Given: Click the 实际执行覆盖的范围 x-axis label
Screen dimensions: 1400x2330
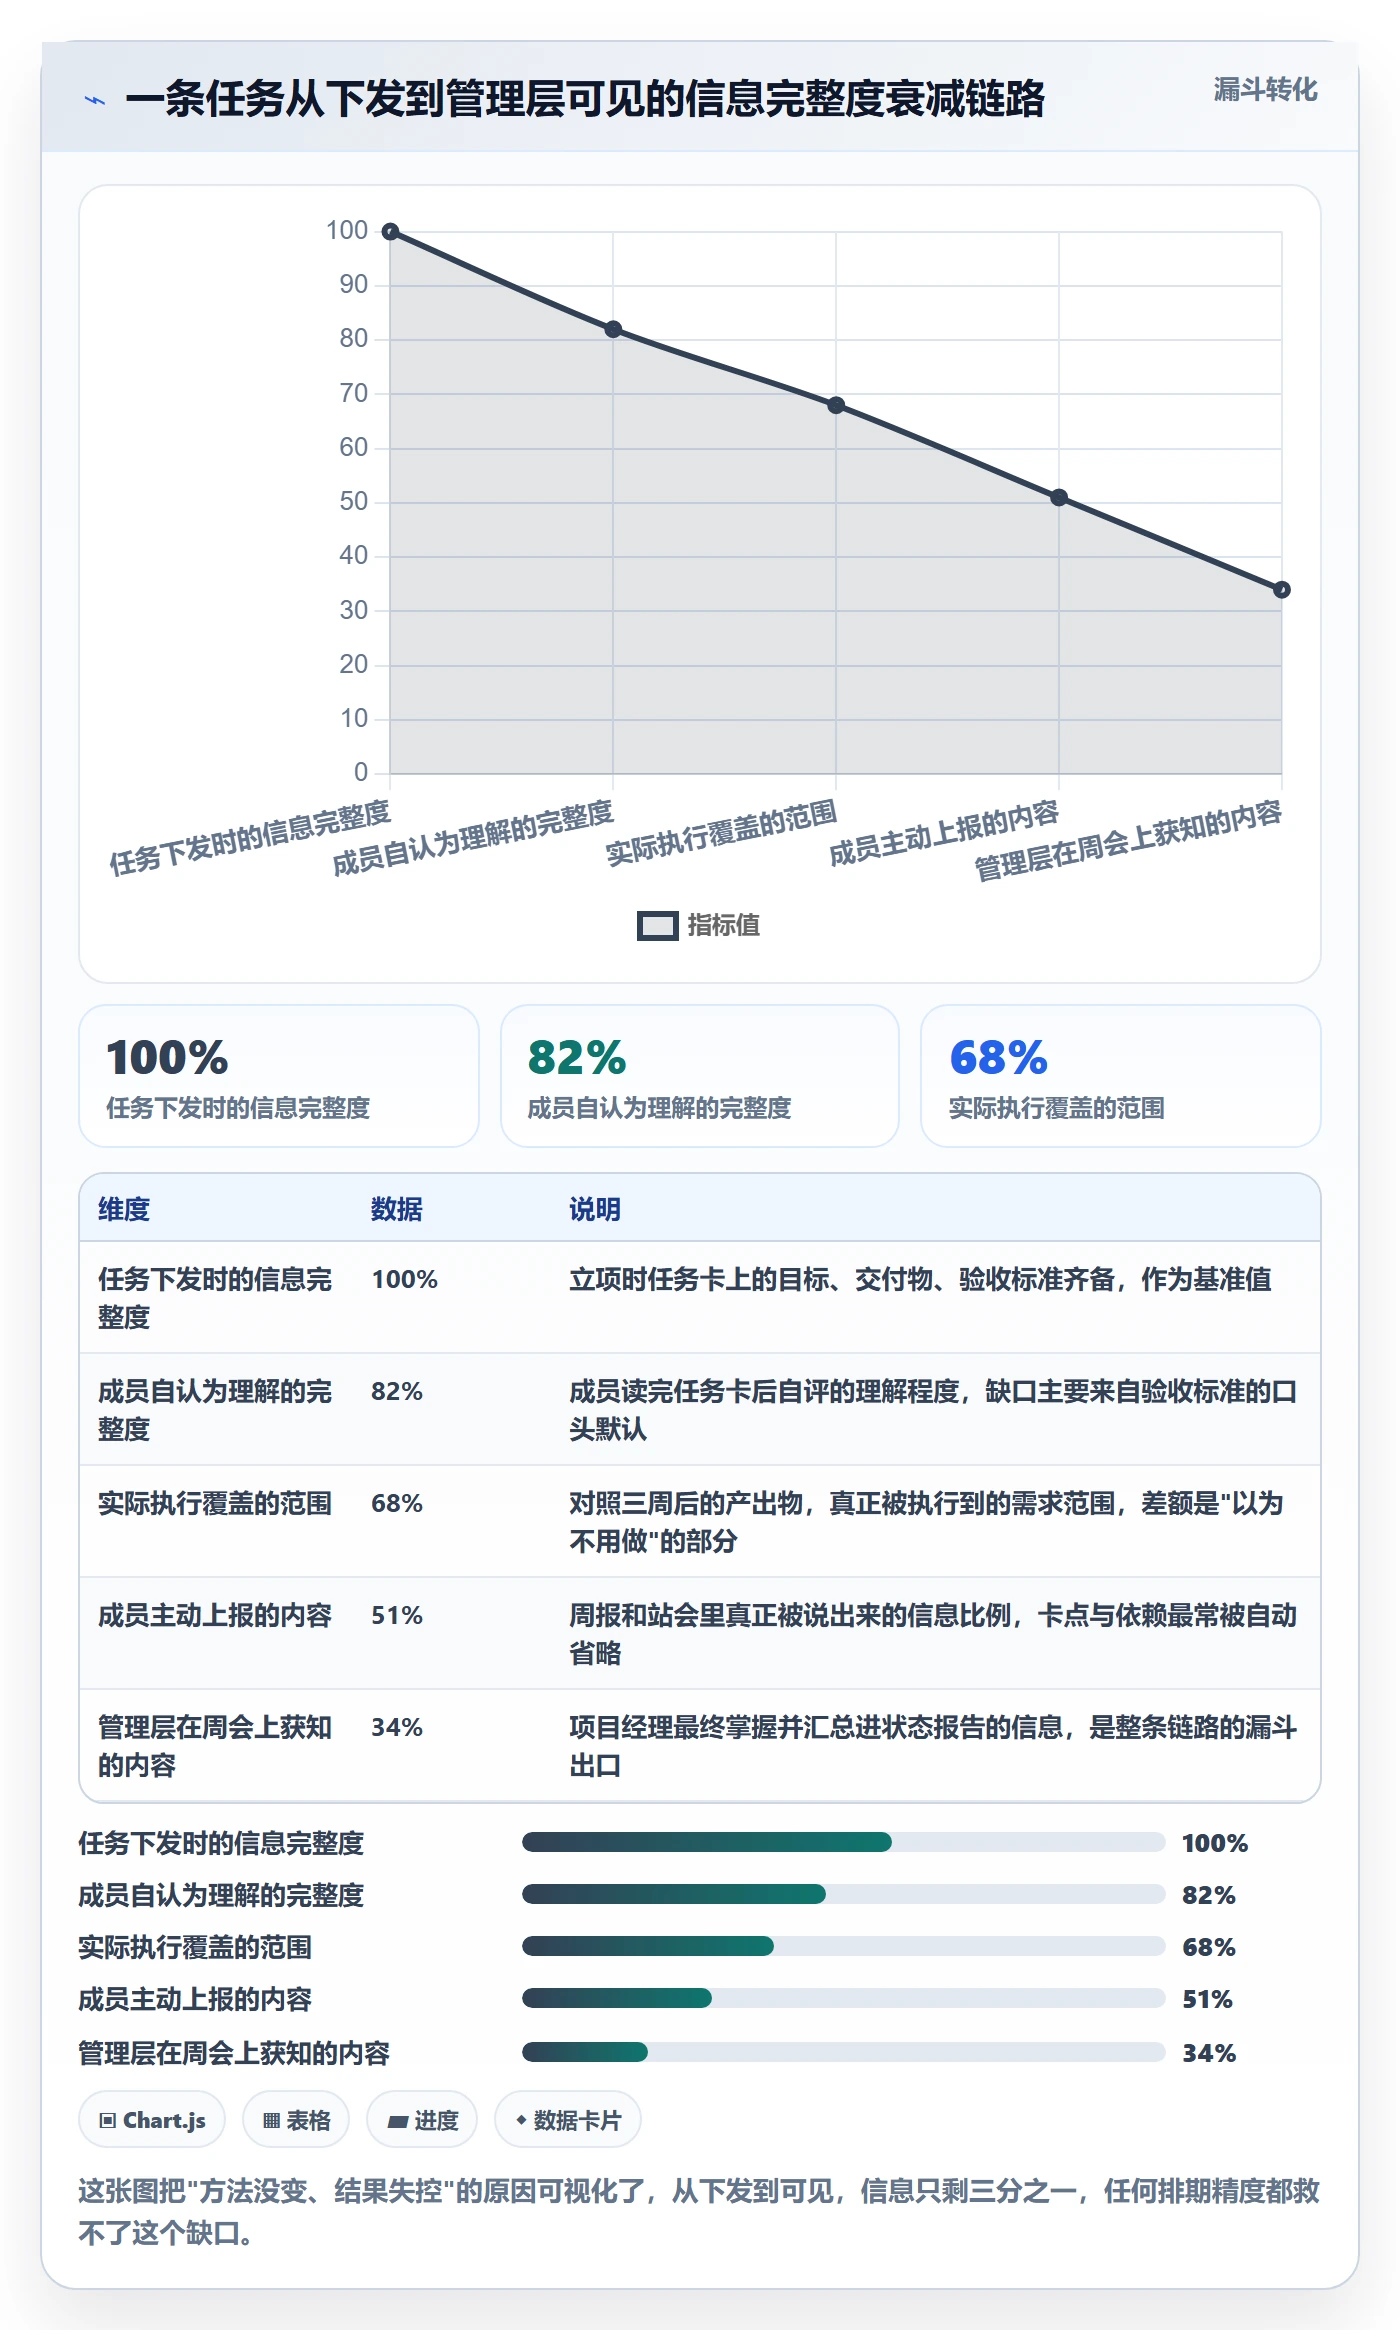Looking at the screenshot, I should pos(722,832).
